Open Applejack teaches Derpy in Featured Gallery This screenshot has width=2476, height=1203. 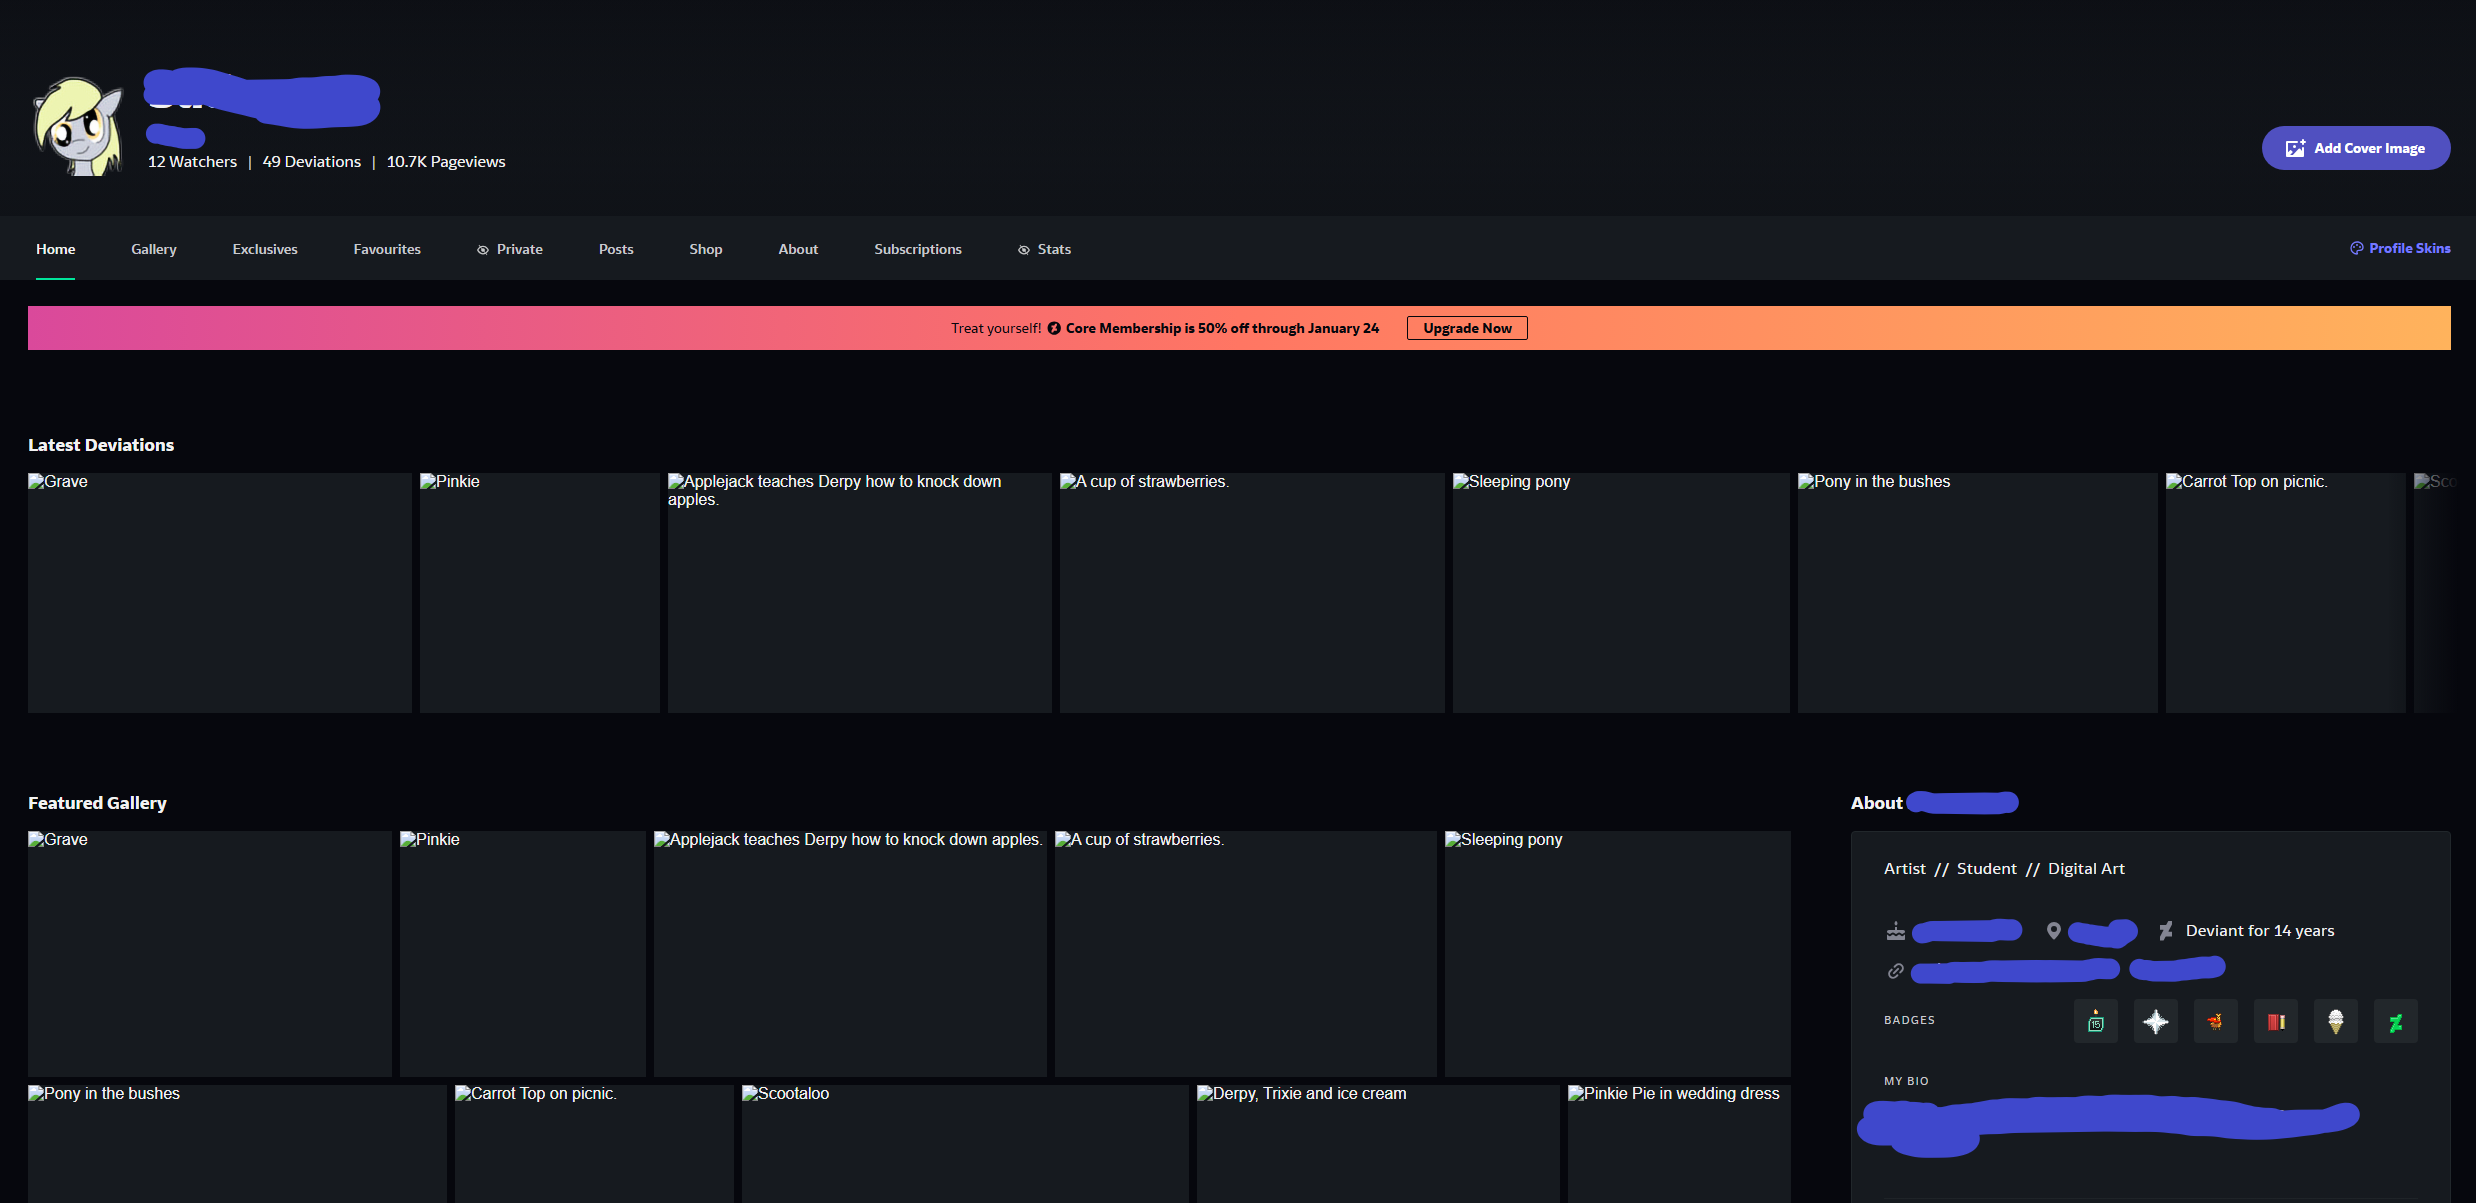850,954
